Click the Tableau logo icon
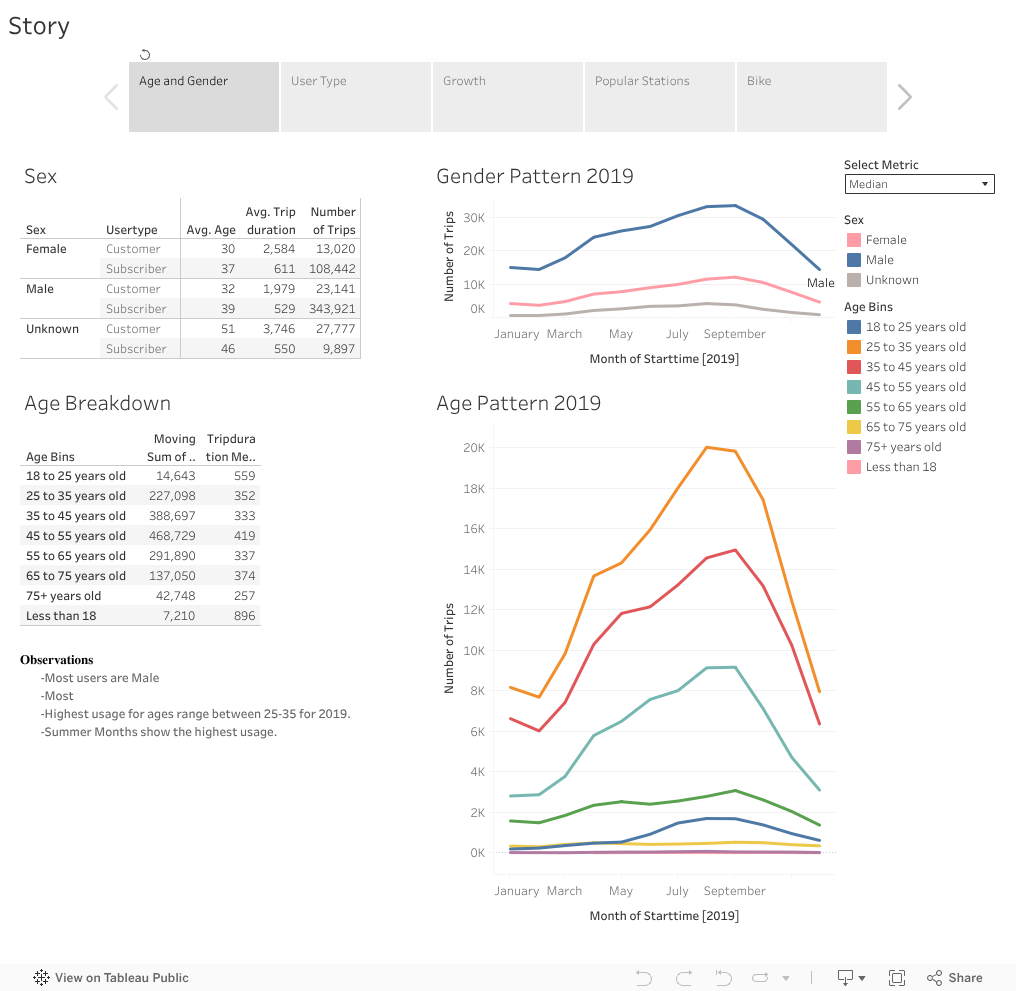Viewport: 1016px width, 991px height. pyautogui.click(x=42, y=978)
